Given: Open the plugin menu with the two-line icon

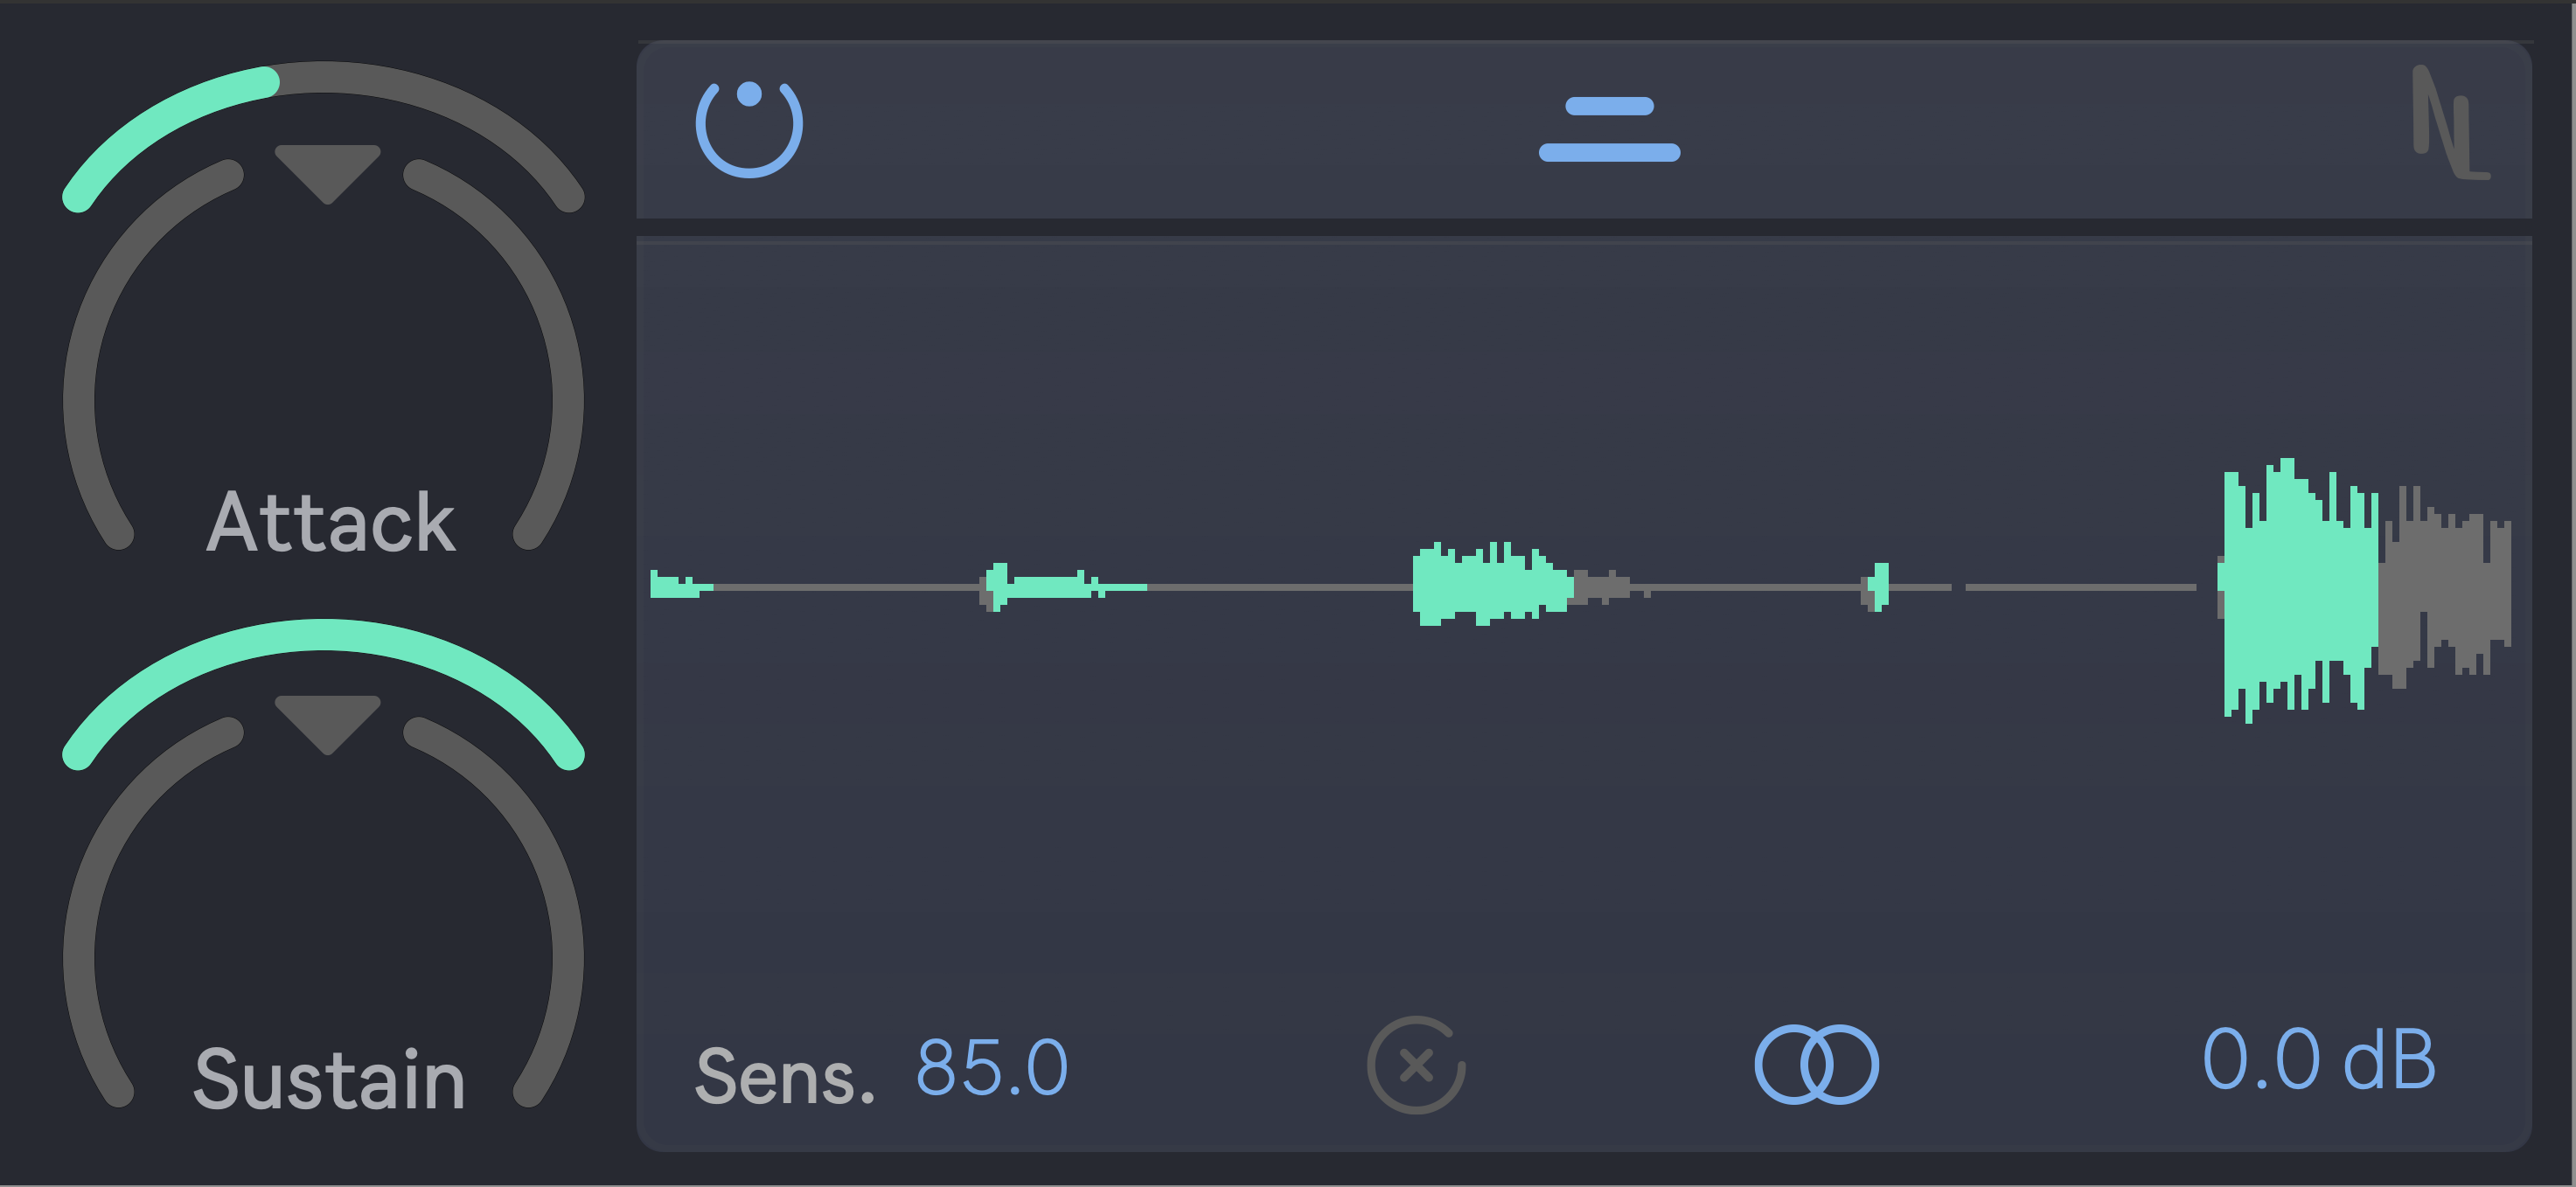Looking at the screenshot, I should (x=1611, y=127).
